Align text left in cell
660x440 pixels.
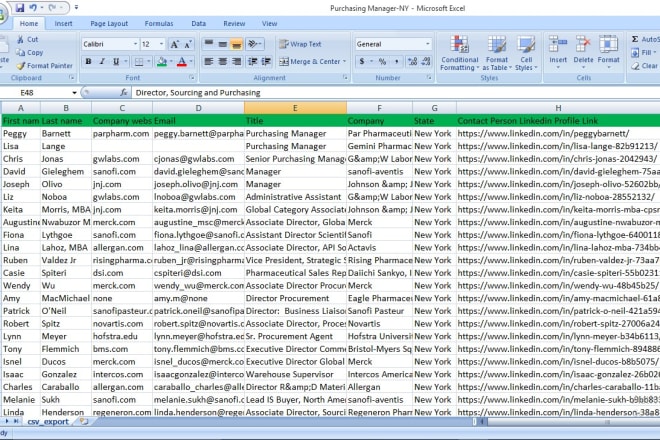208,61
